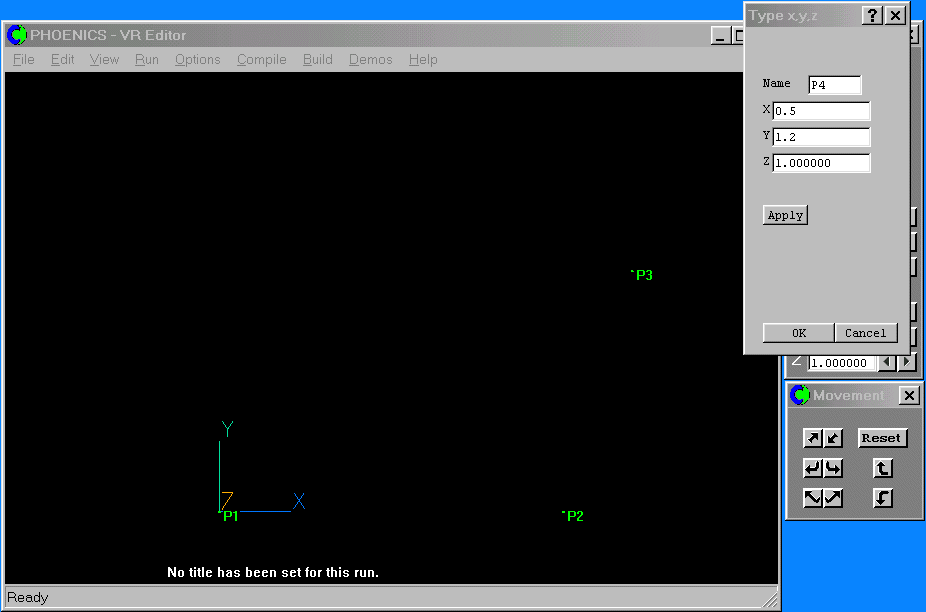Click the downward turn arrow in Movement panel
The image size is (926, 612).
point(882,498)
